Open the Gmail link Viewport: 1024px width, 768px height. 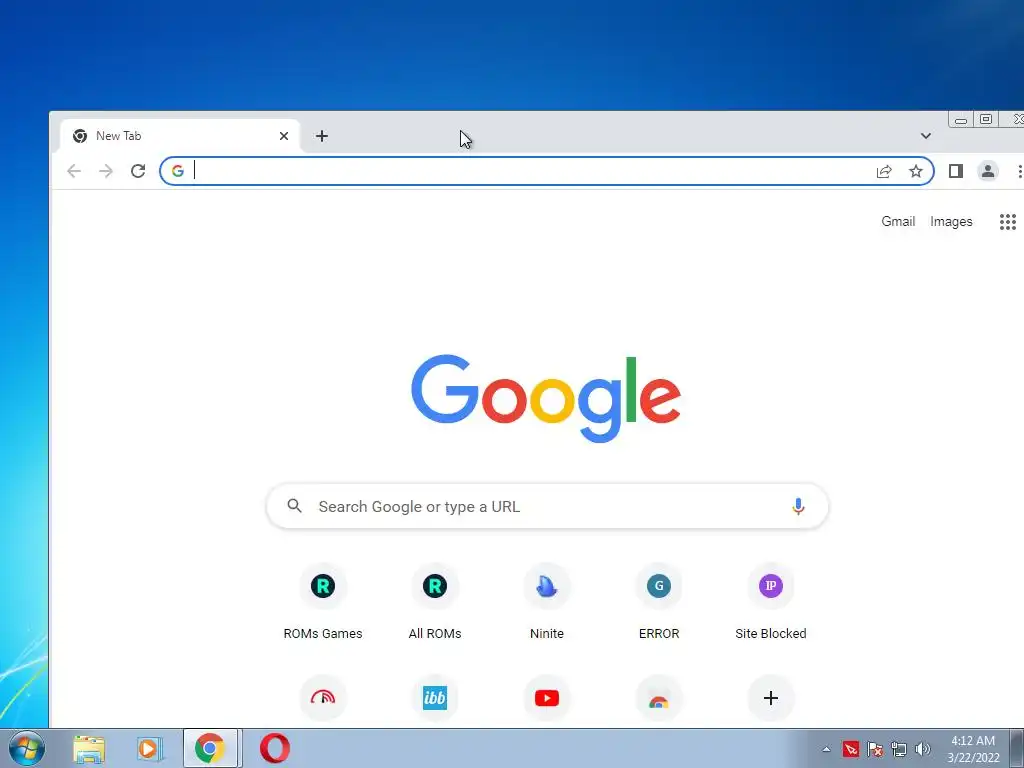[898, 221]
